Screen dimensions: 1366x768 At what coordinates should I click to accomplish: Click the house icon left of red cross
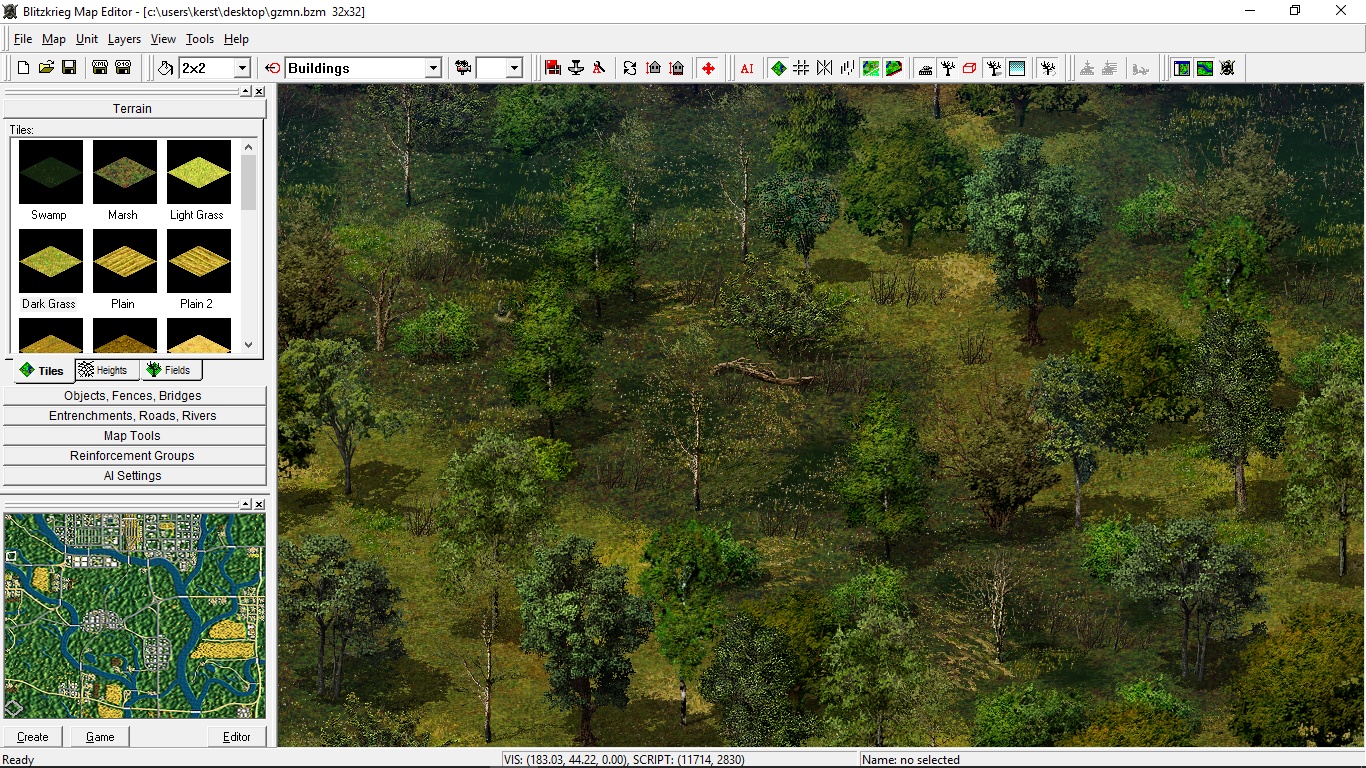click(677, 68)
